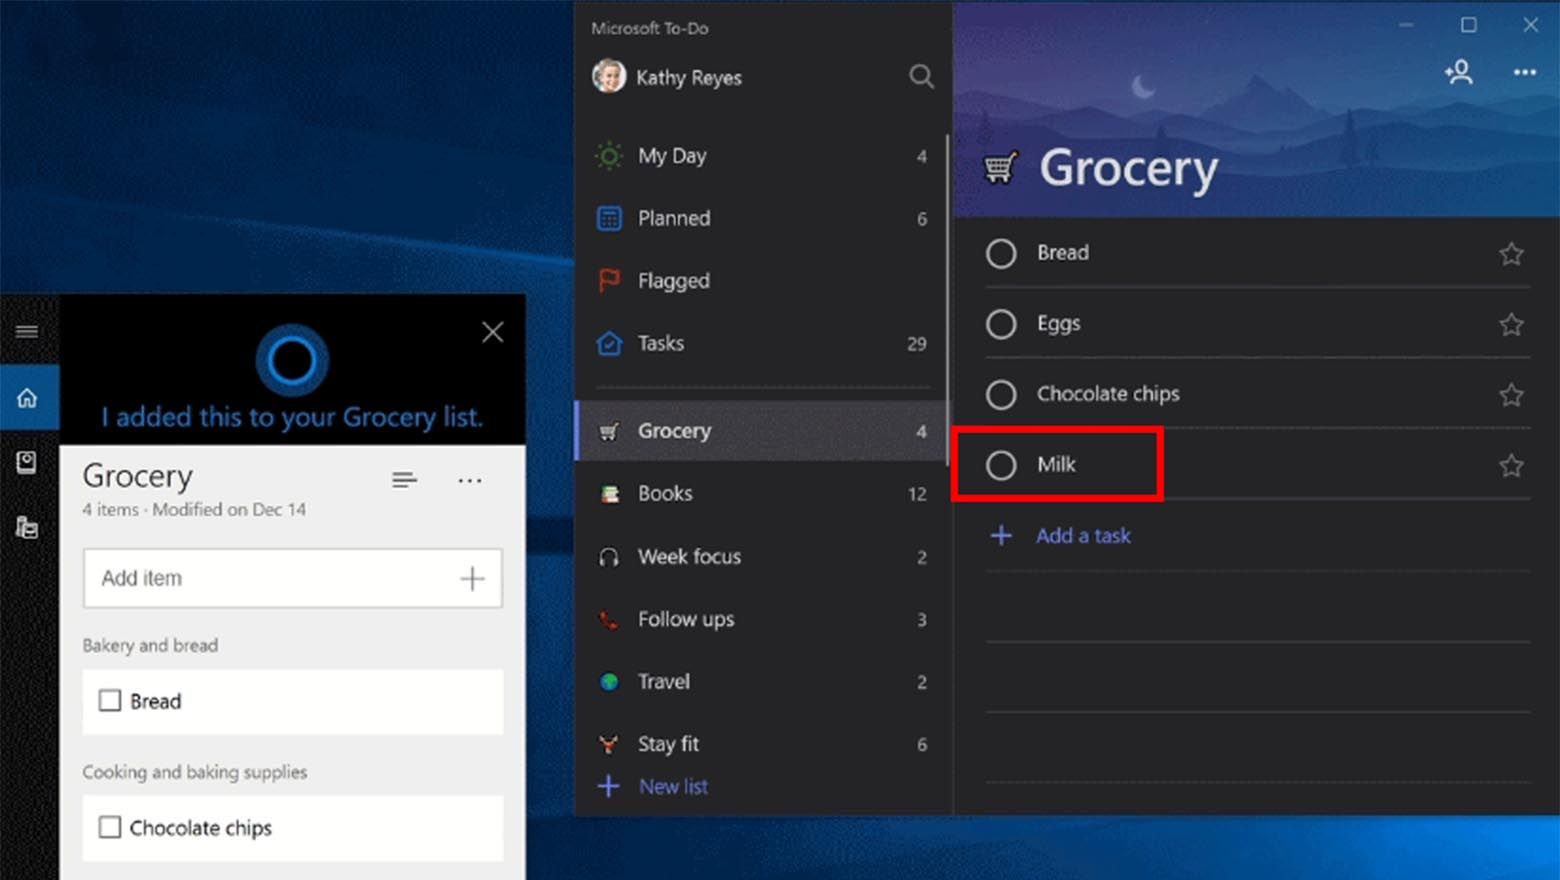
Task: Star the Eggs task as important
Action: (1511, 324)
